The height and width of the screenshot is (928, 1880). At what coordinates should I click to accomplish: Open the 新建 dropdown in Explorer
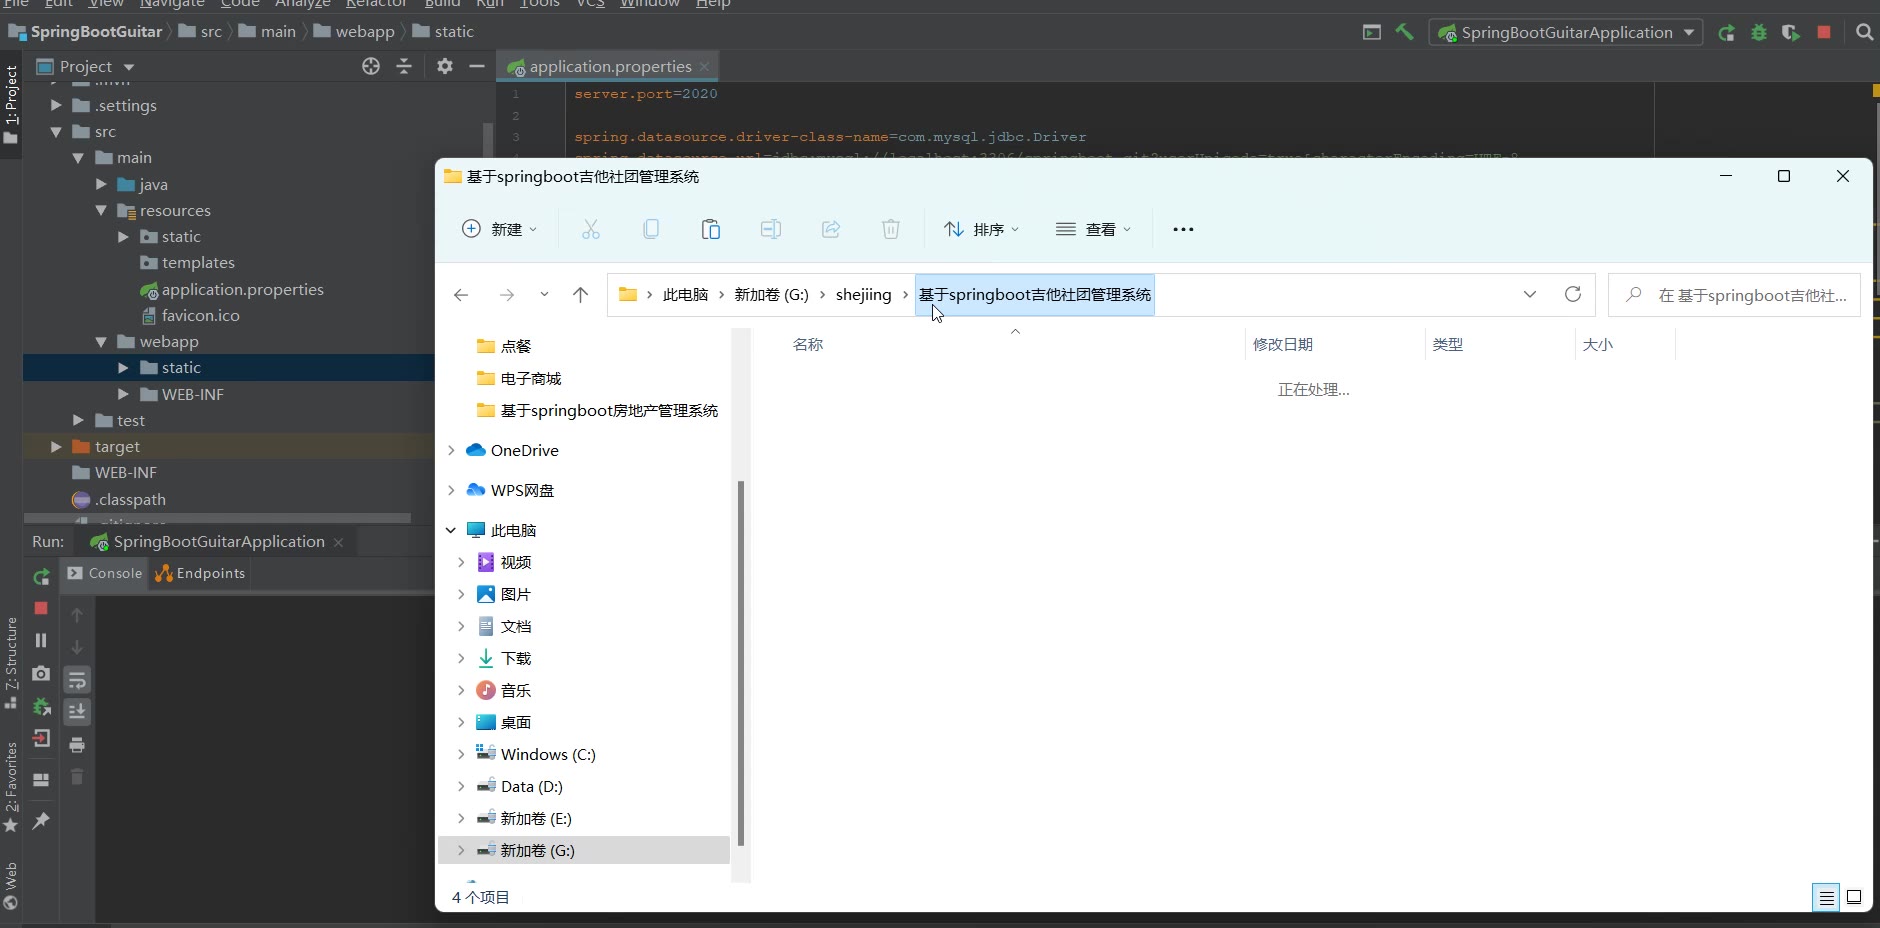[x=499, y=229]
